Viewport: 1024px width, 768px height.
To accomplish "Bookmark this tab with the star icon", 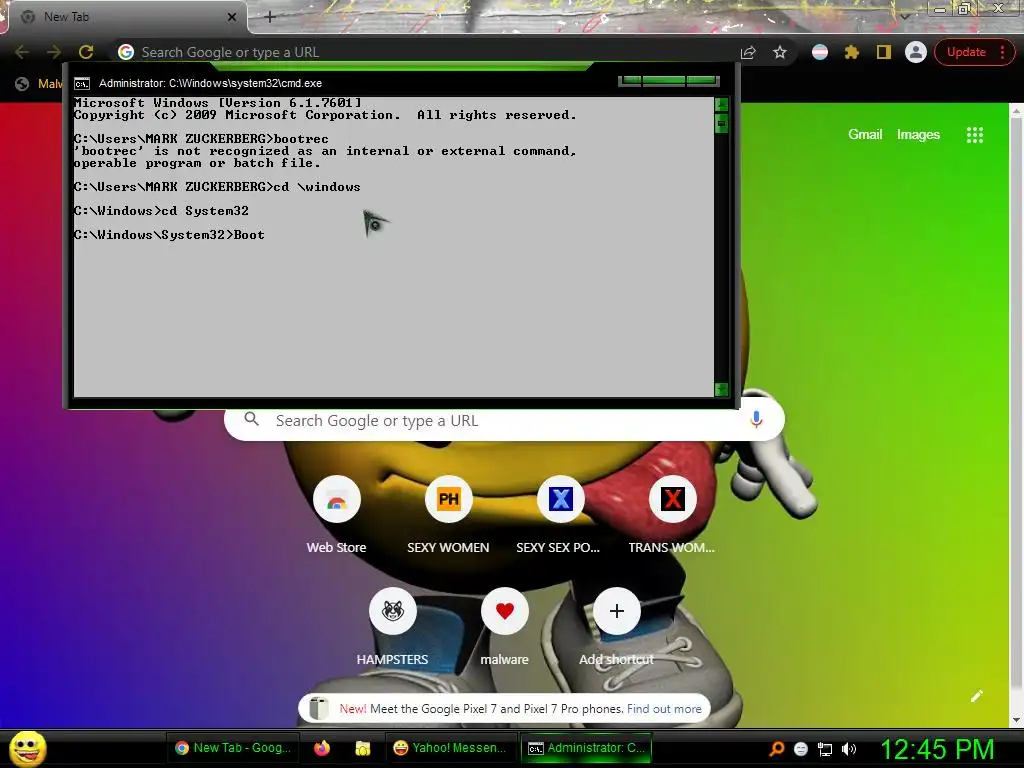I will (x=780, y=52).
